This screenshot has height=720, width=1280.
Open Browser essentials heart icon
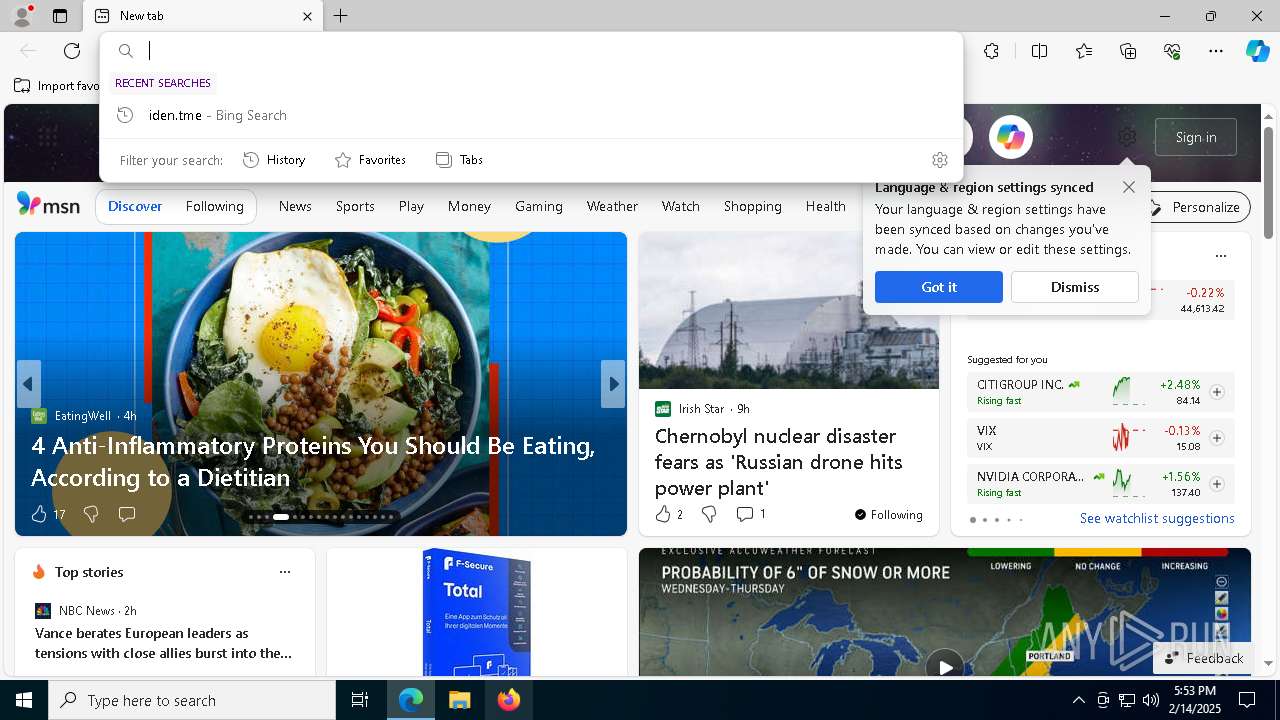1172,51
